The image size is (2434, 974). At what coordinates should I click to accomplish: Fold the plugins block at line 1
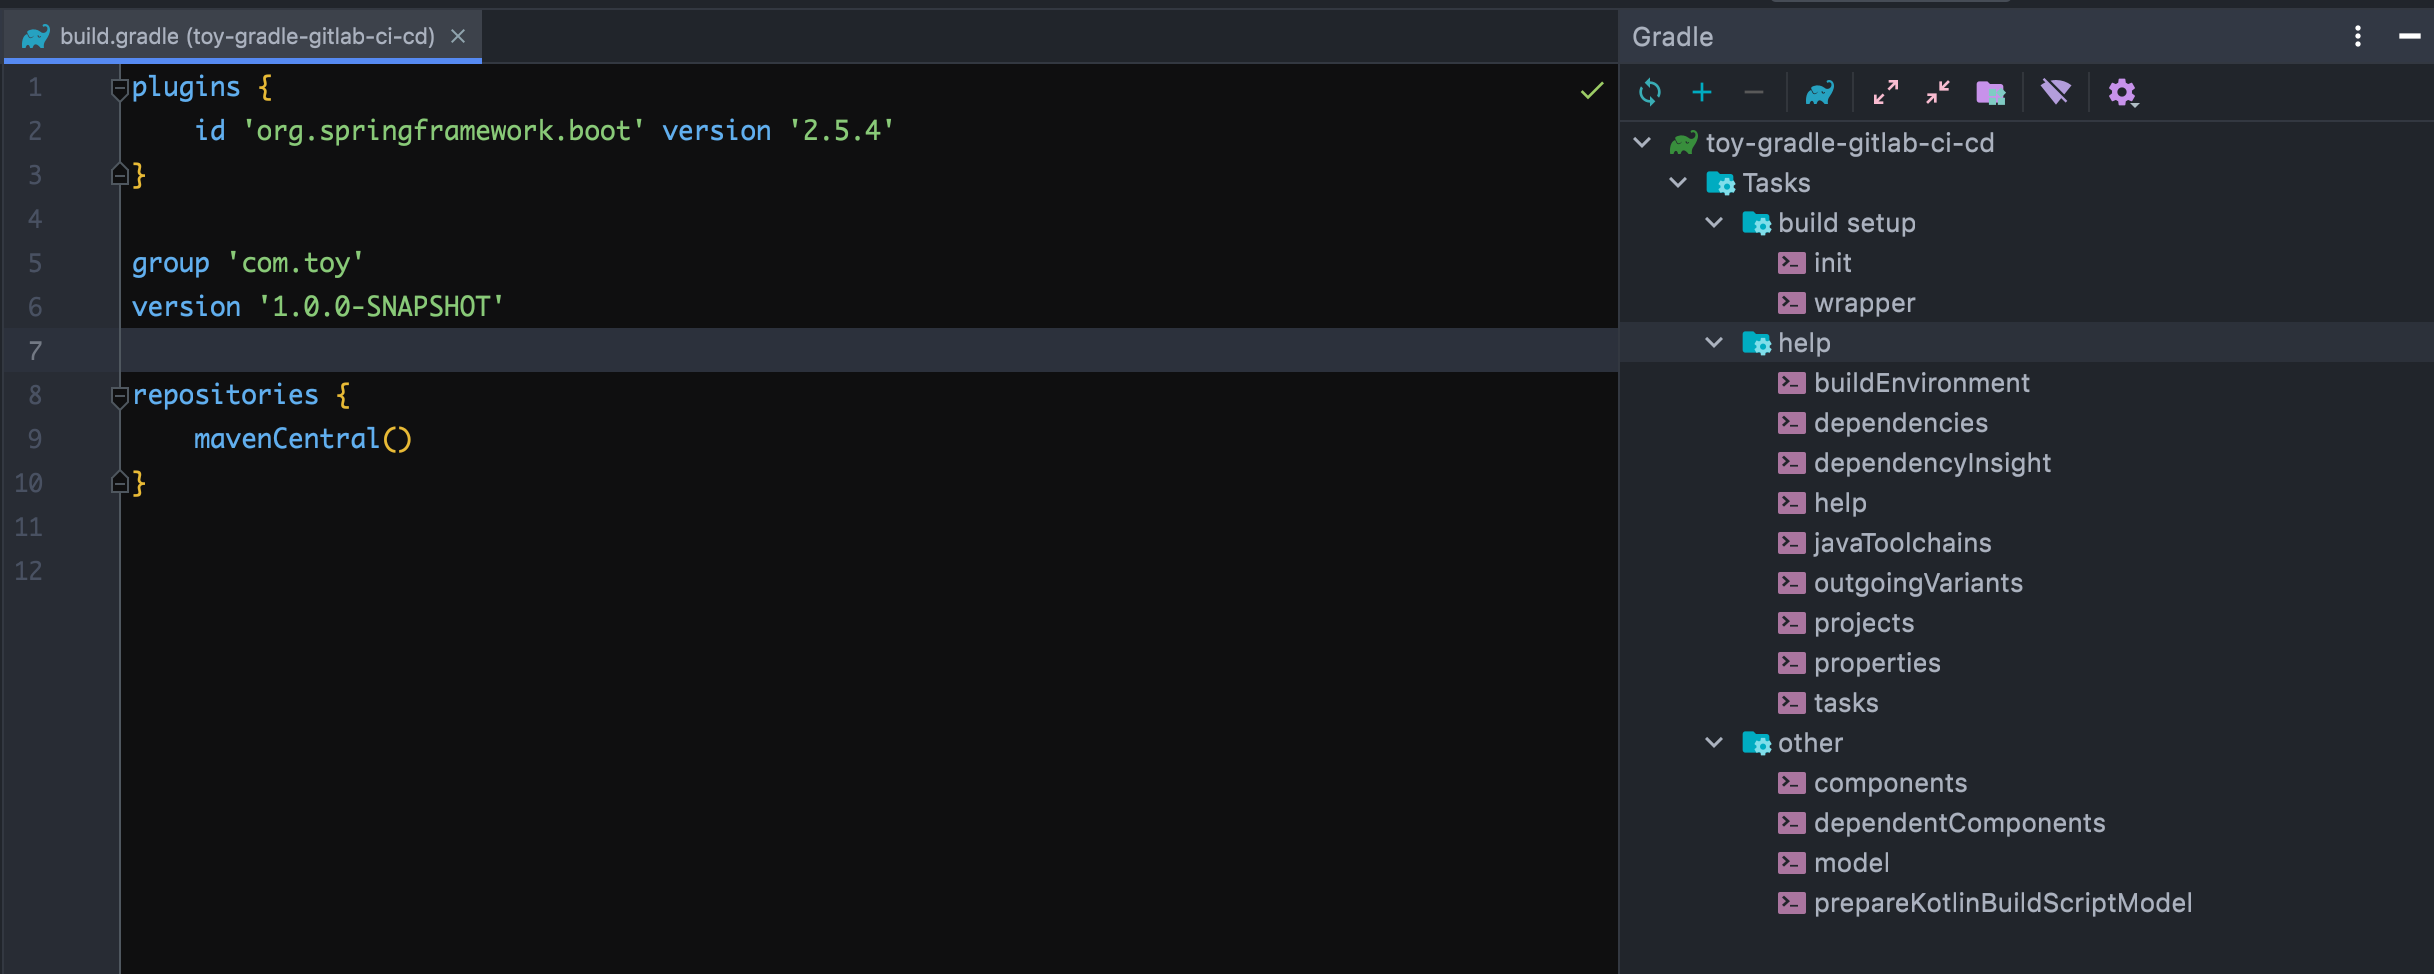tap(119, 89)
